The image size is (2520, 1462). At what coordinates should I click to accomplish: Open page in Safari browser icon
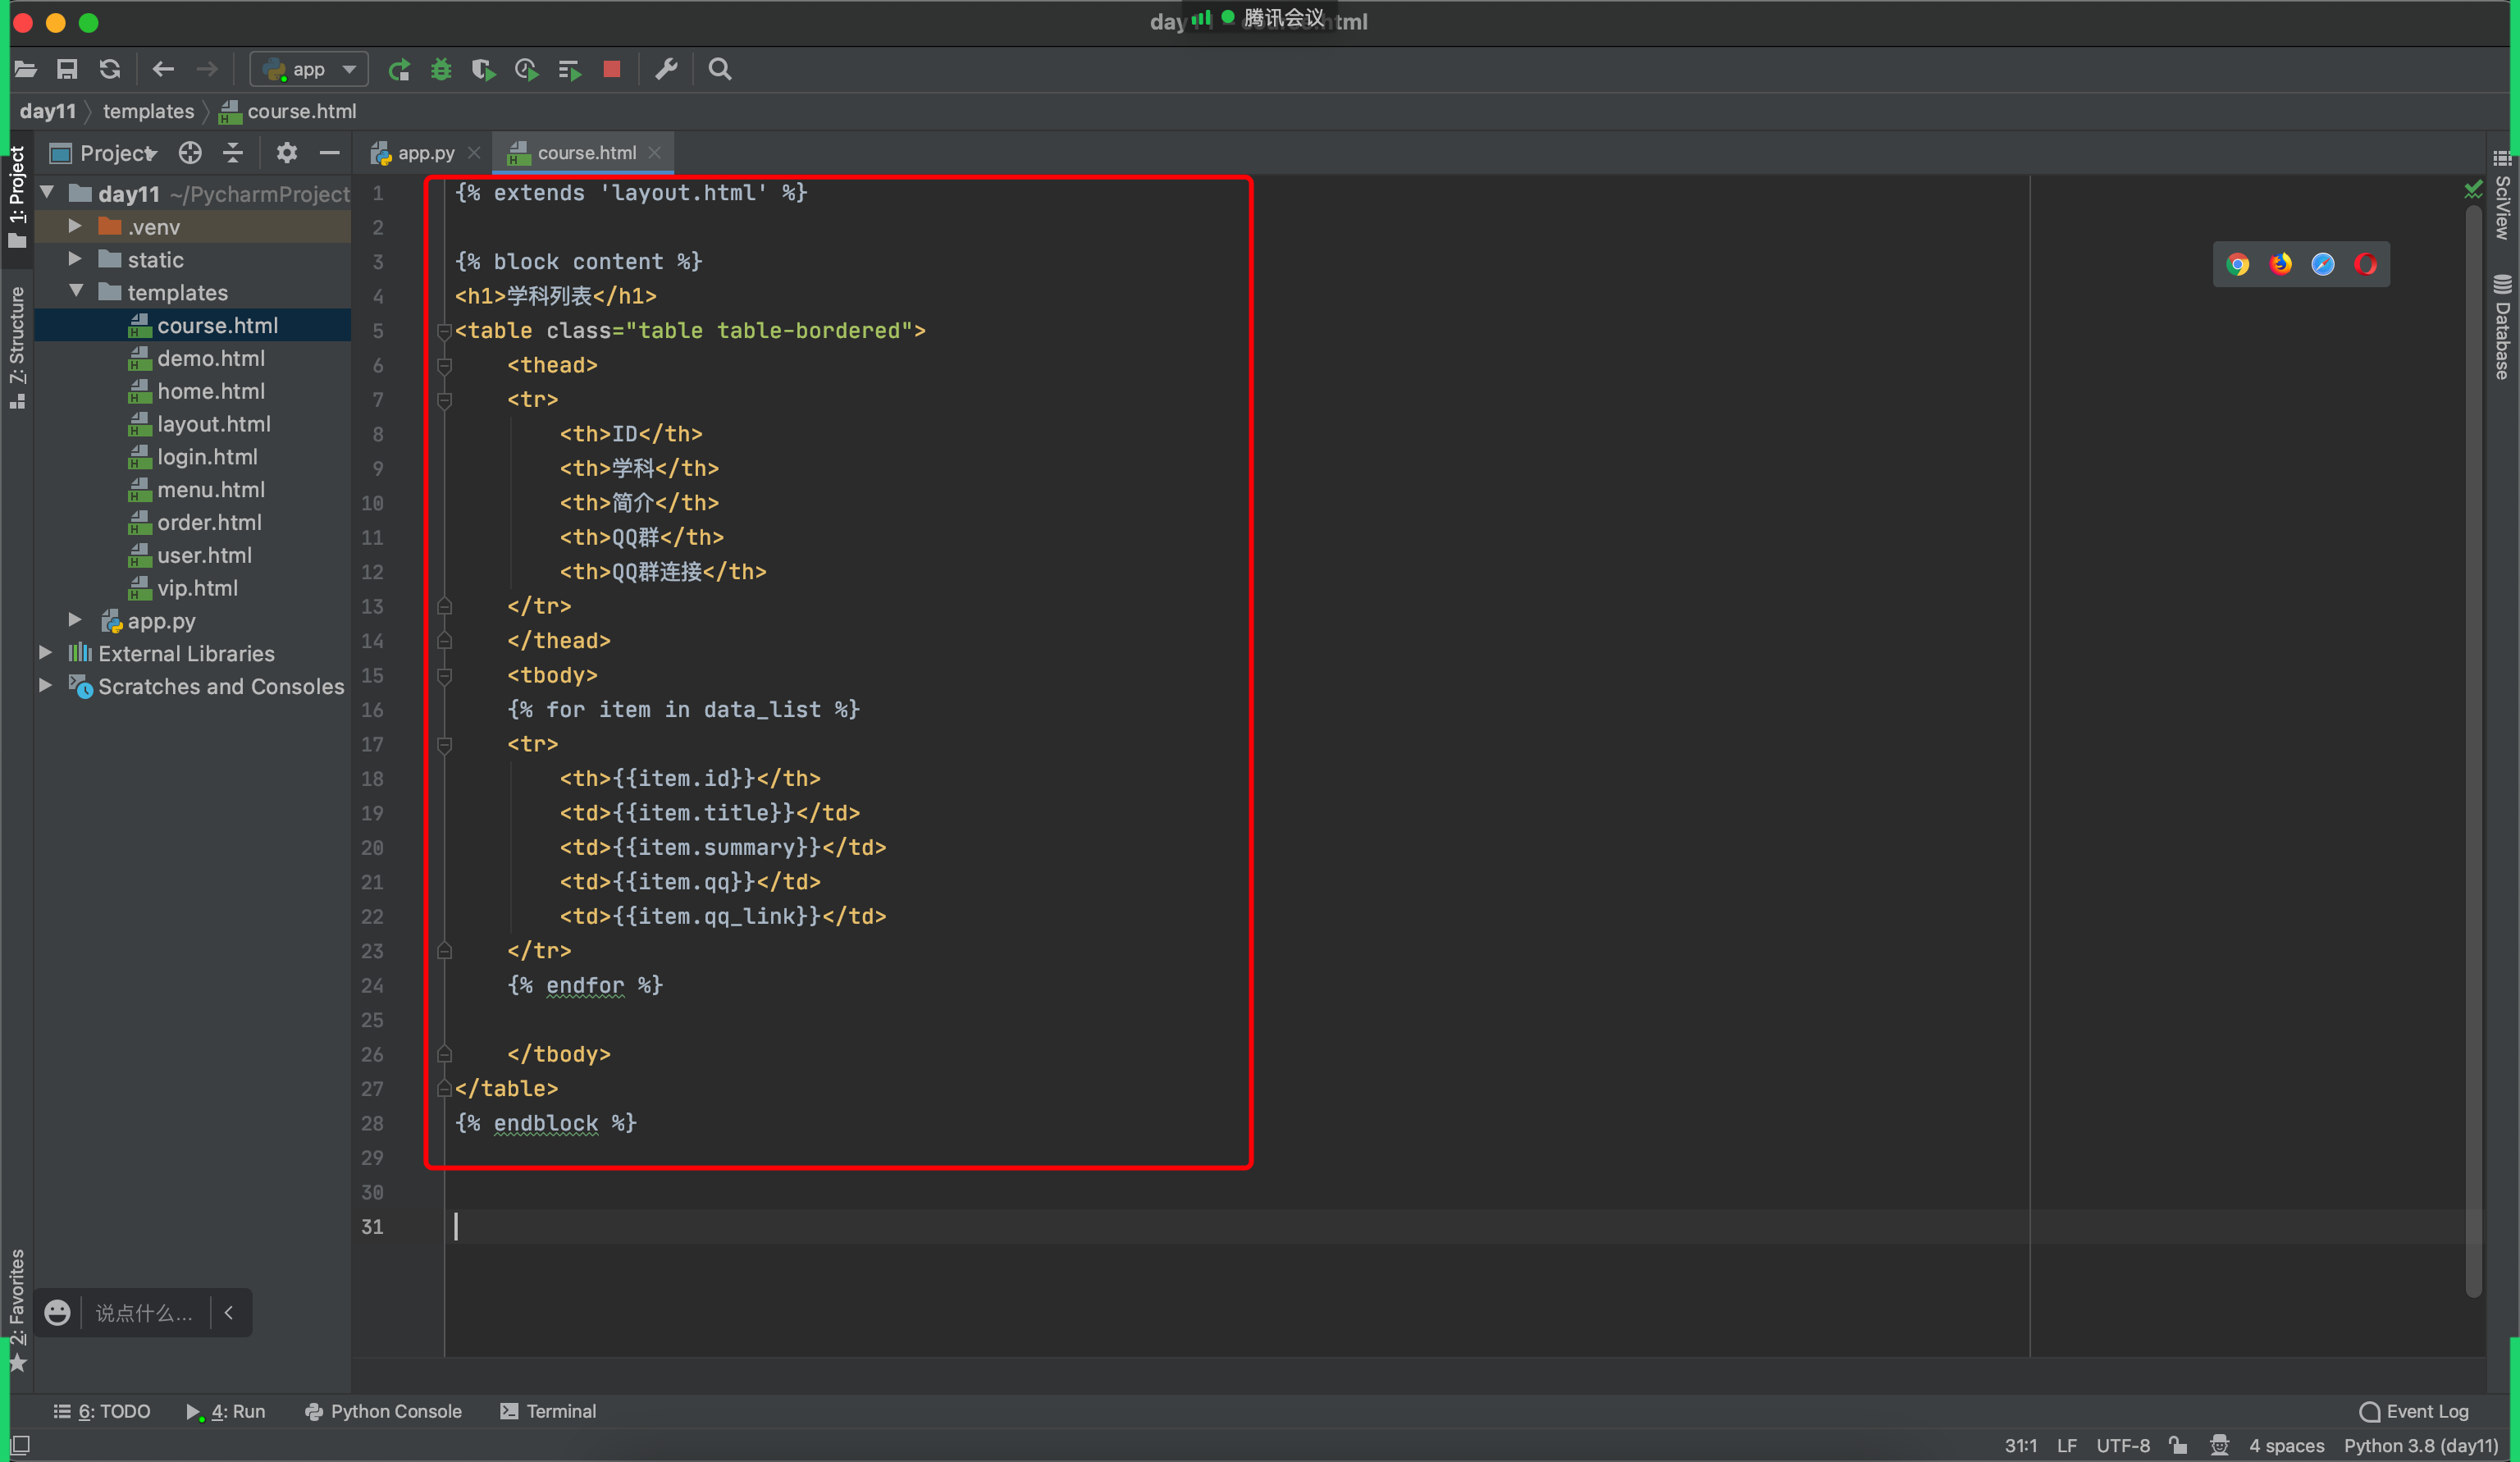click(2323, 264)
